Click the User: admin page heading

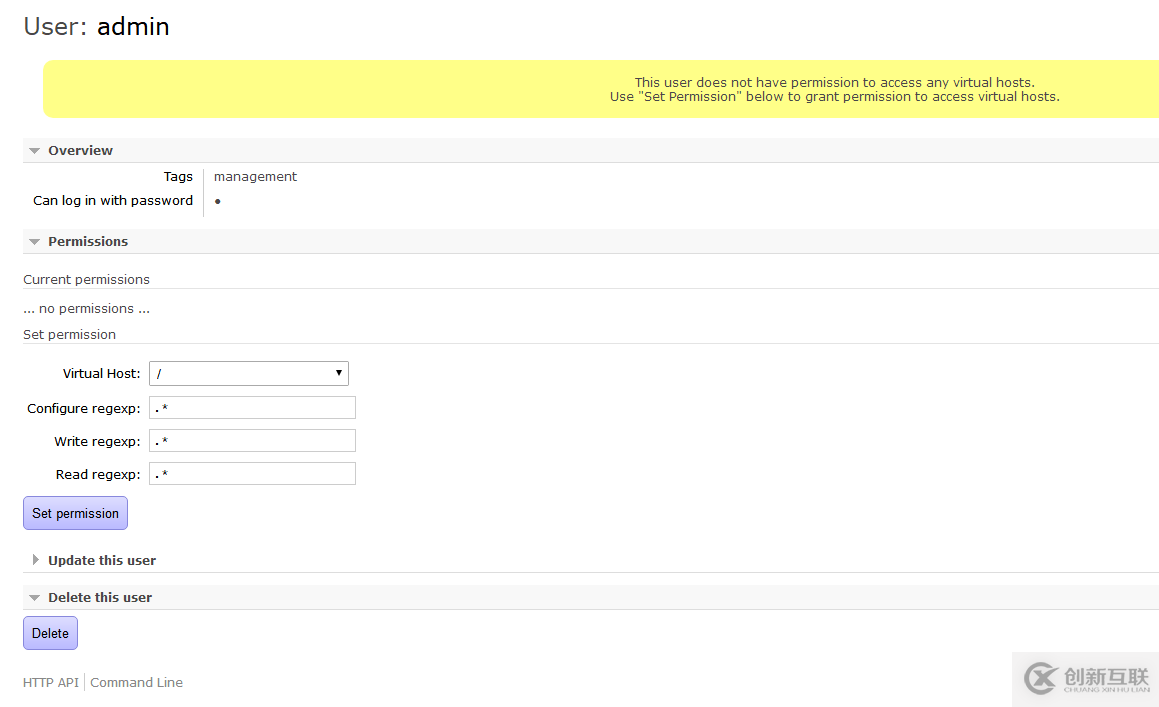(96, 26)
